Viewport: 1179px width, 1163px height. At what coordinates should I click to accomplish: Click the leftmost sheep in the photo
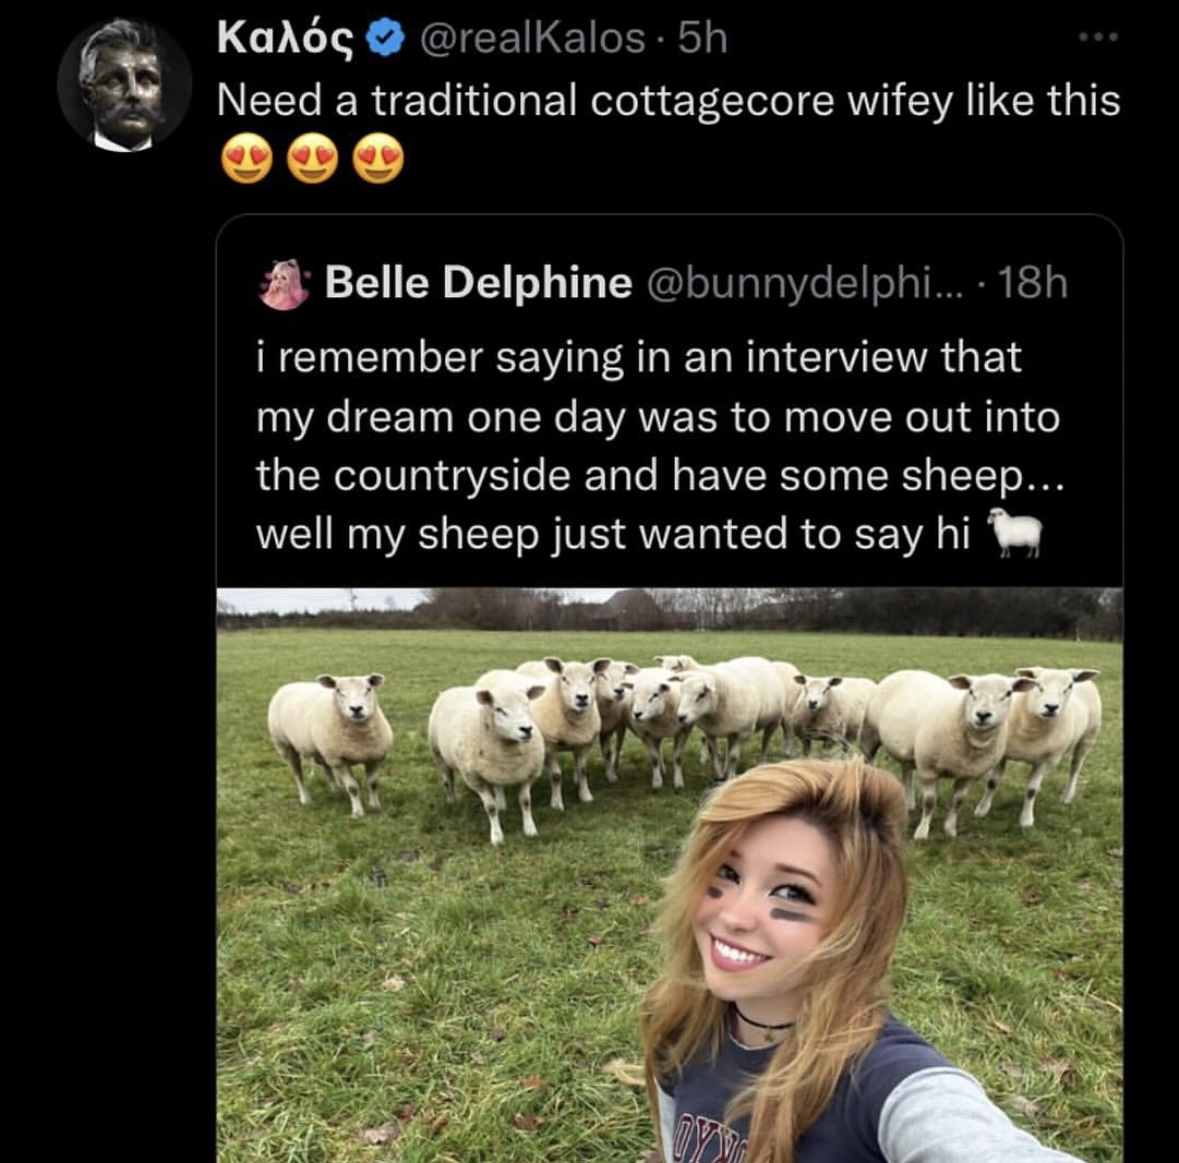click(331, 730)
